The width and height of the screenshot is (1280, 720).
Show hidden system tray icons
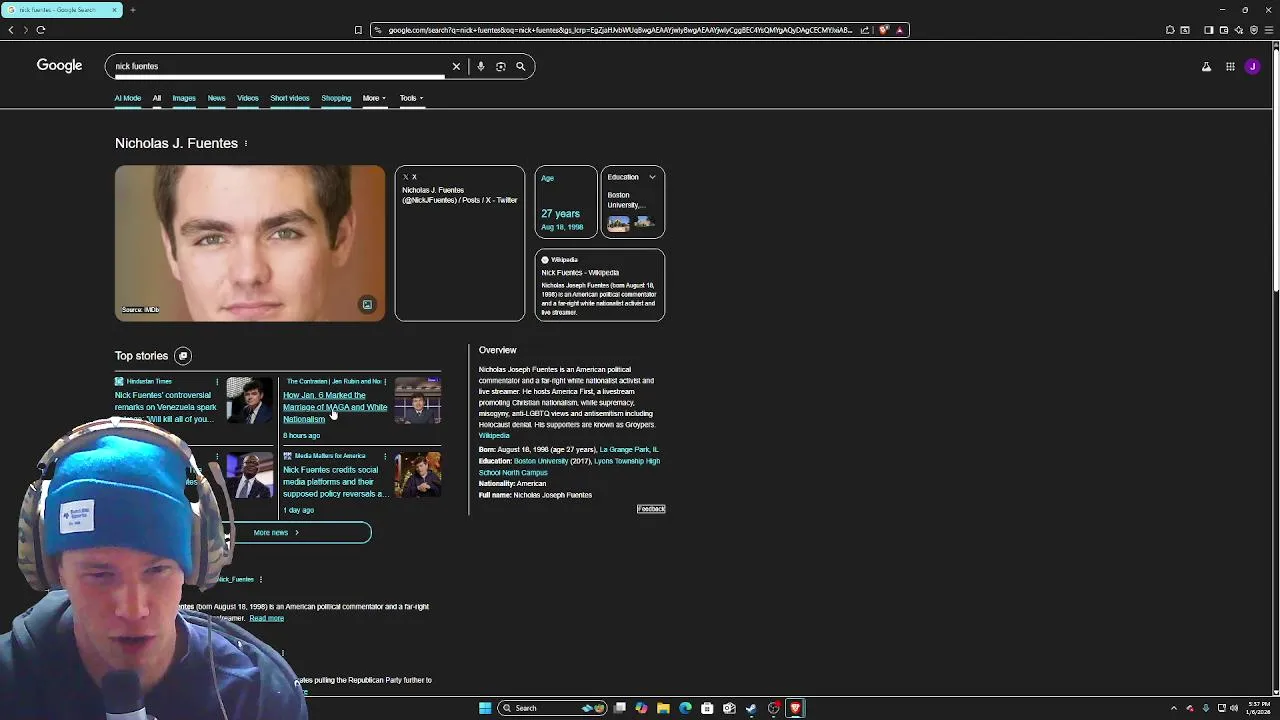point(1174,708)
